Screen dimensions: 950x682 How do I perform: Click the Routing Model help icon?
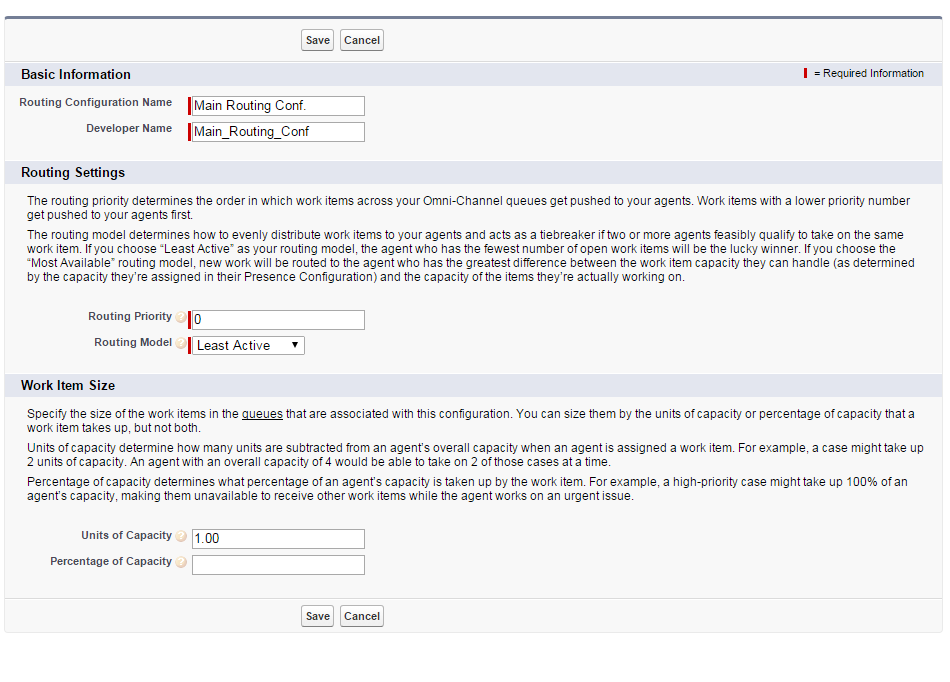(x=181, y=343)
